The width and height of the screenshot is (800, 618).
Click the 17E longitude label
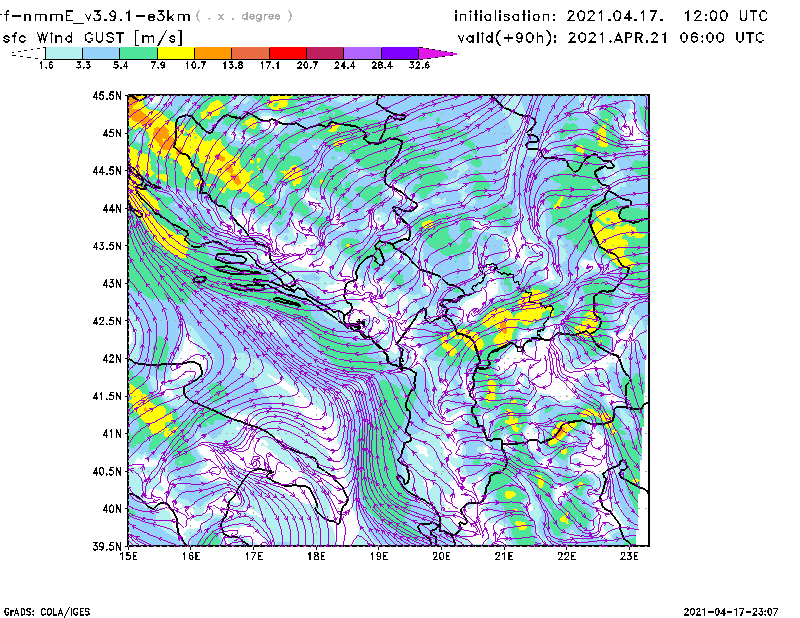click(x=254, y=556)
